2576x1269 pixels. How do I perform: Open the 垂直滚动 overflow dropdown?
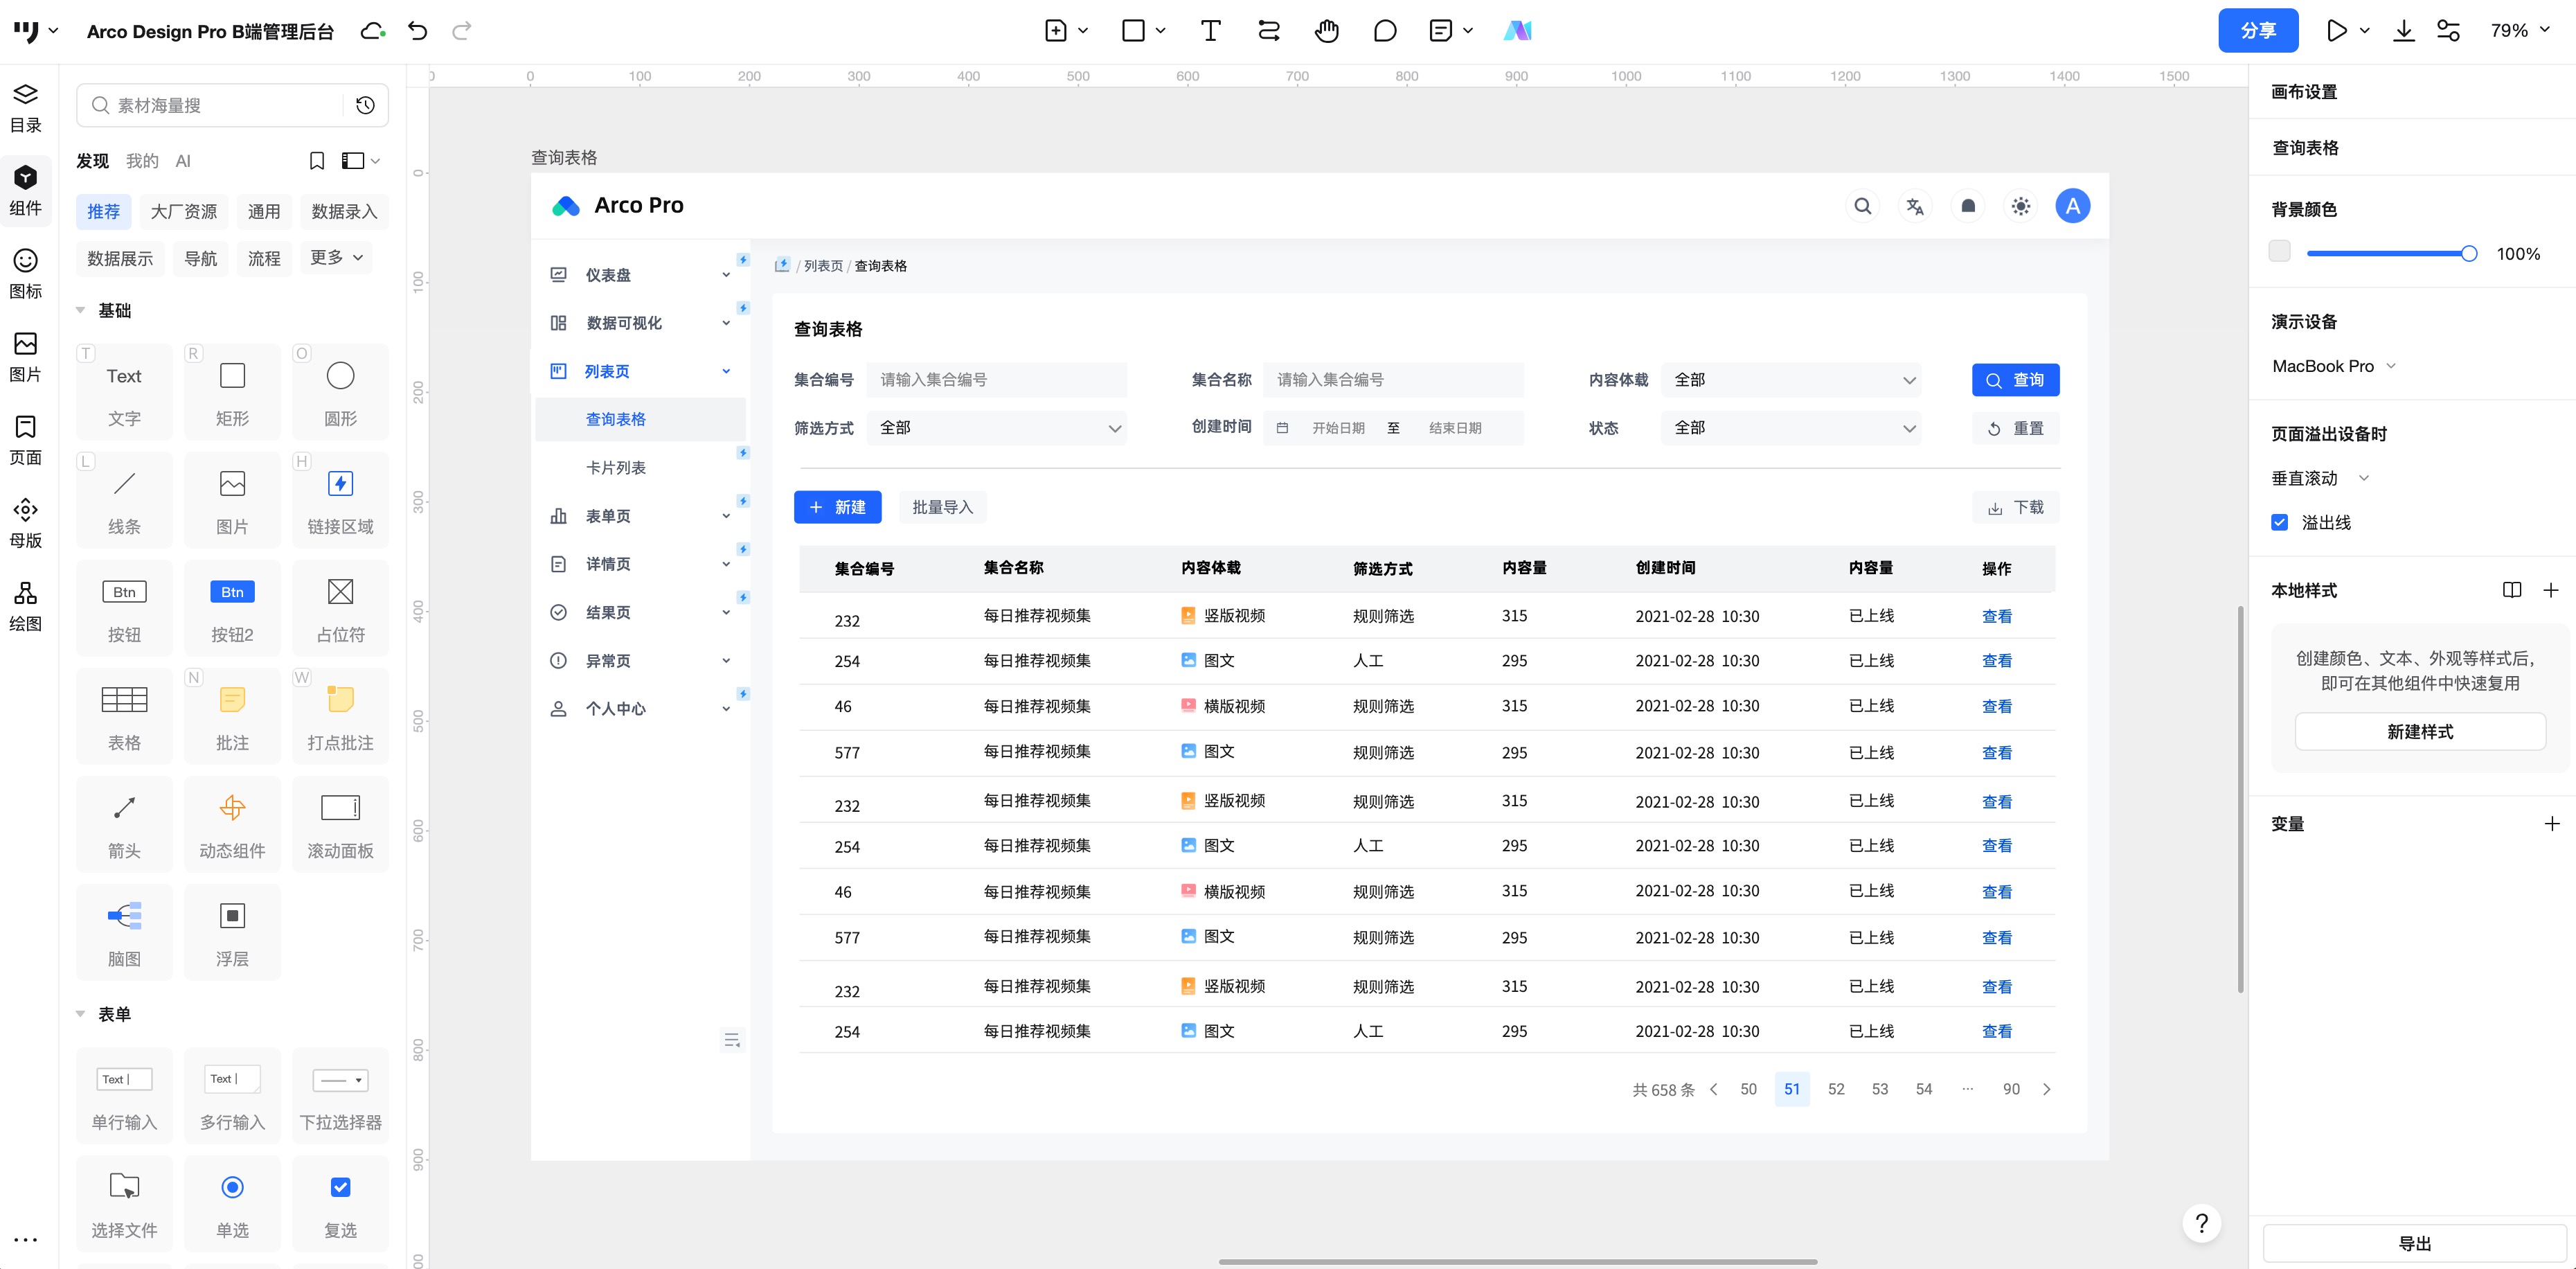tap(2320, 478)
